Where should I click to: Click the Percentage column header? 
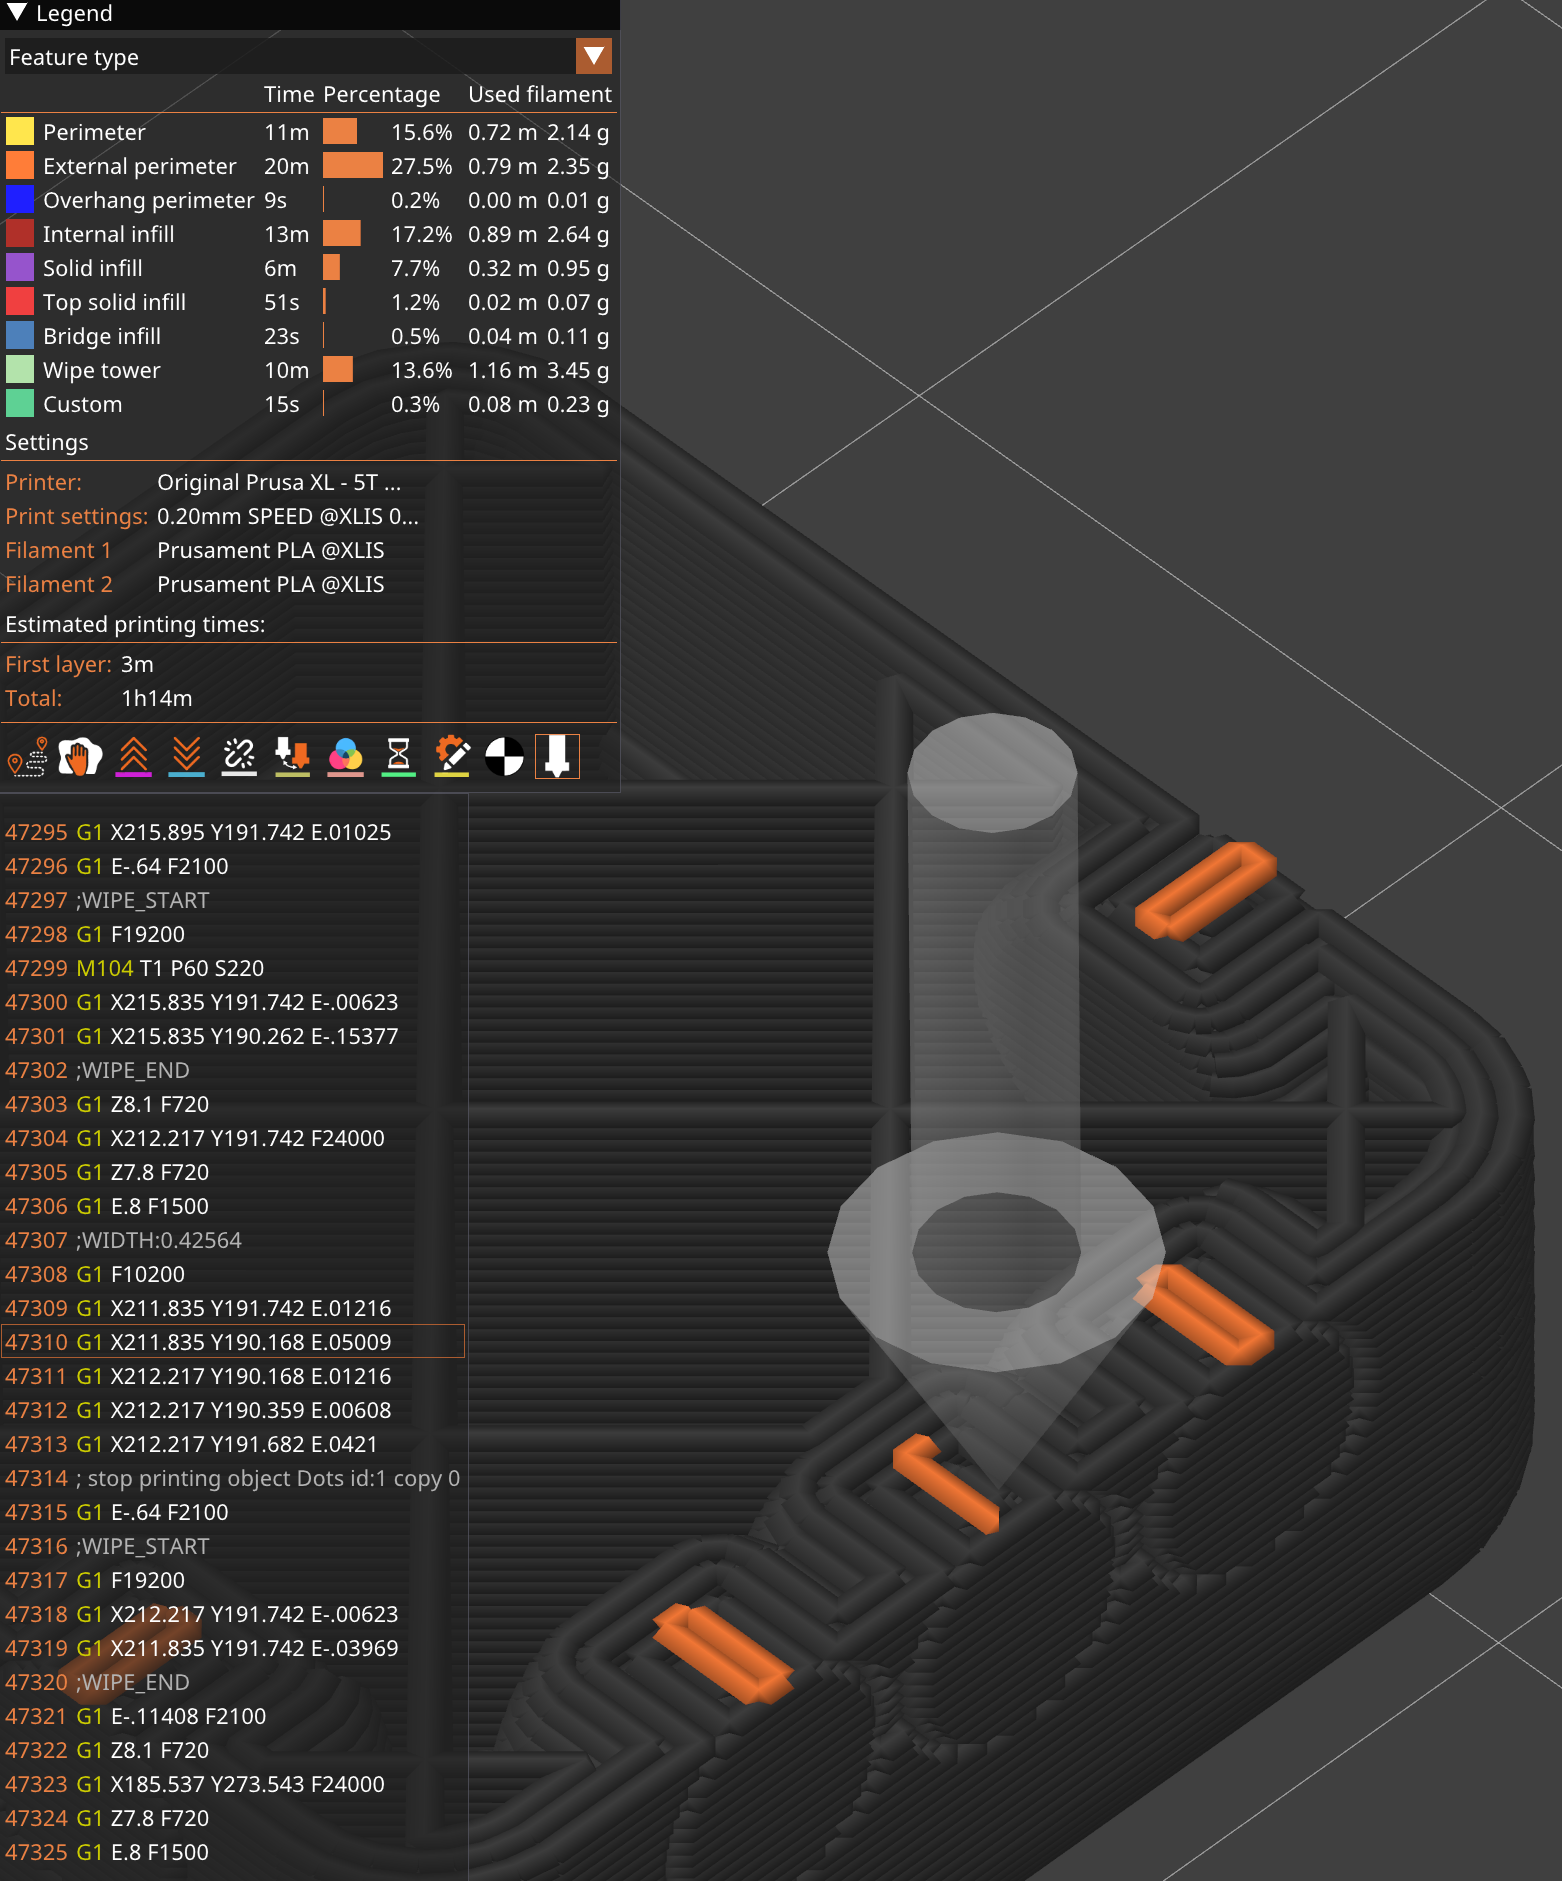381,94
